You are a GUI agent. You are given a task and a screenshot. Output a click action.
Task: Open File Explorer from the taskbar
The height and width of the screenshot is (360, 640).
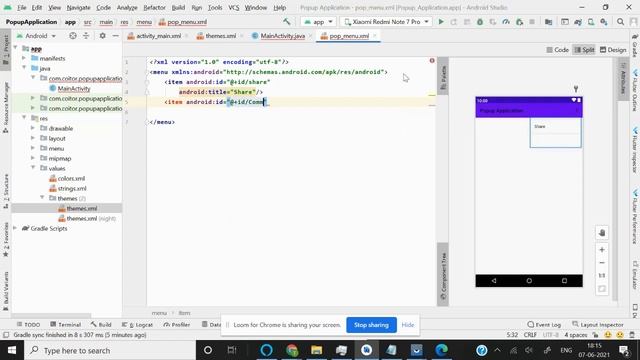pos(317,350)
